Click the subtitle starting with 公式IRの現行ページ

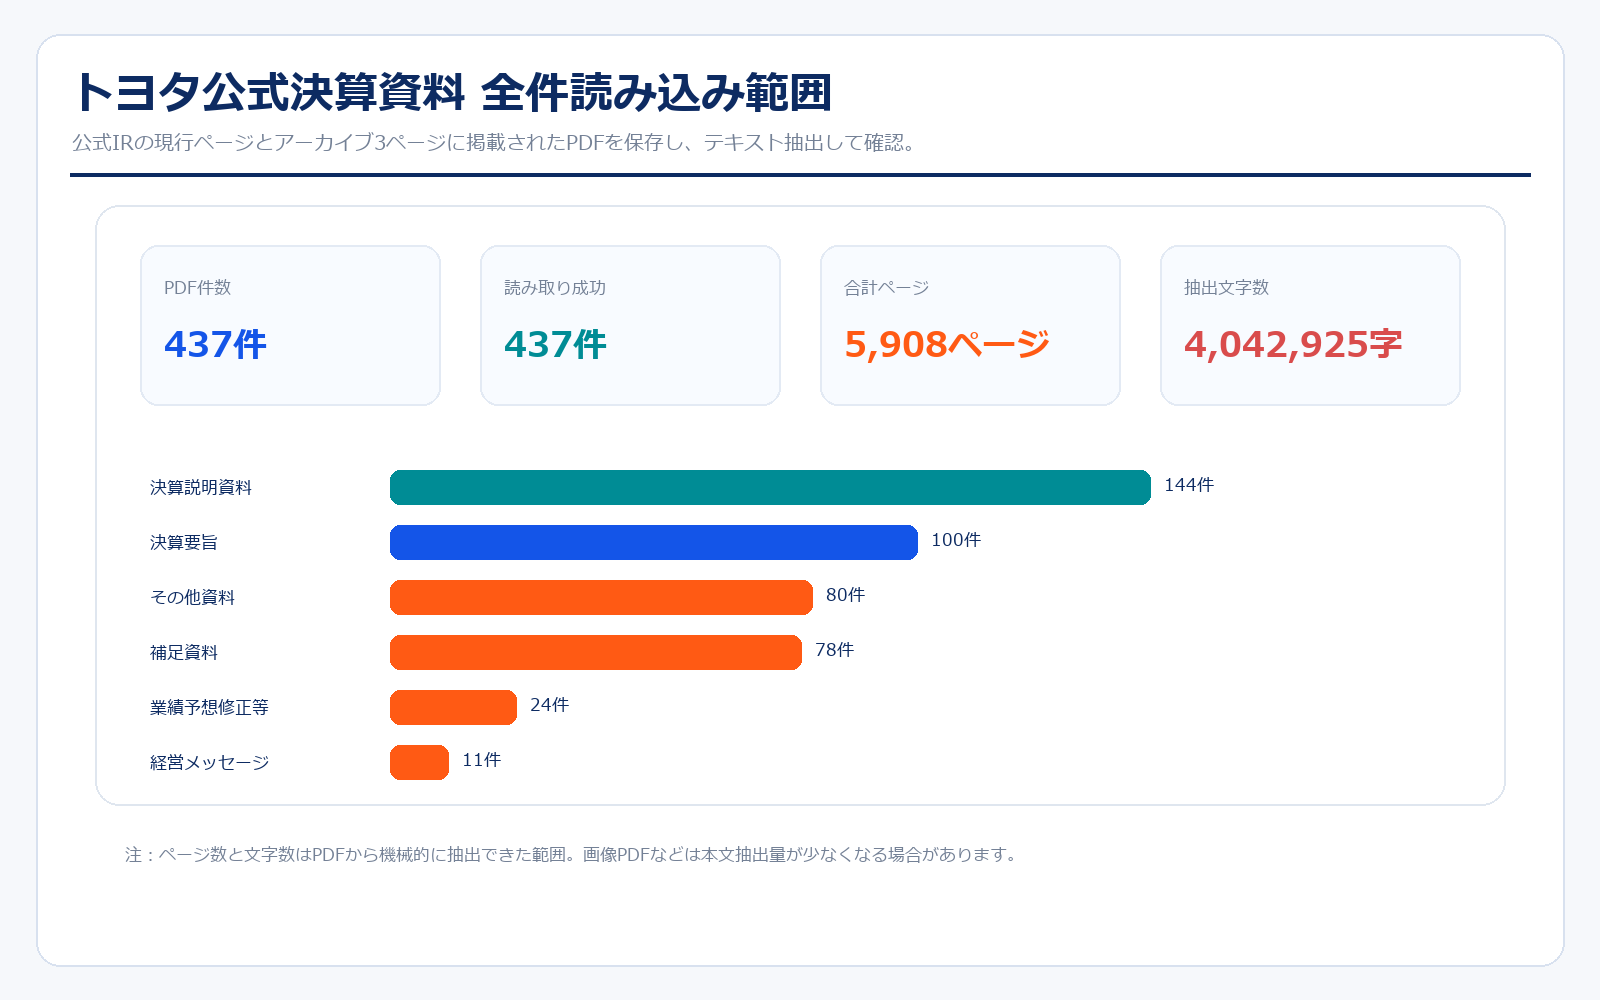494,143
